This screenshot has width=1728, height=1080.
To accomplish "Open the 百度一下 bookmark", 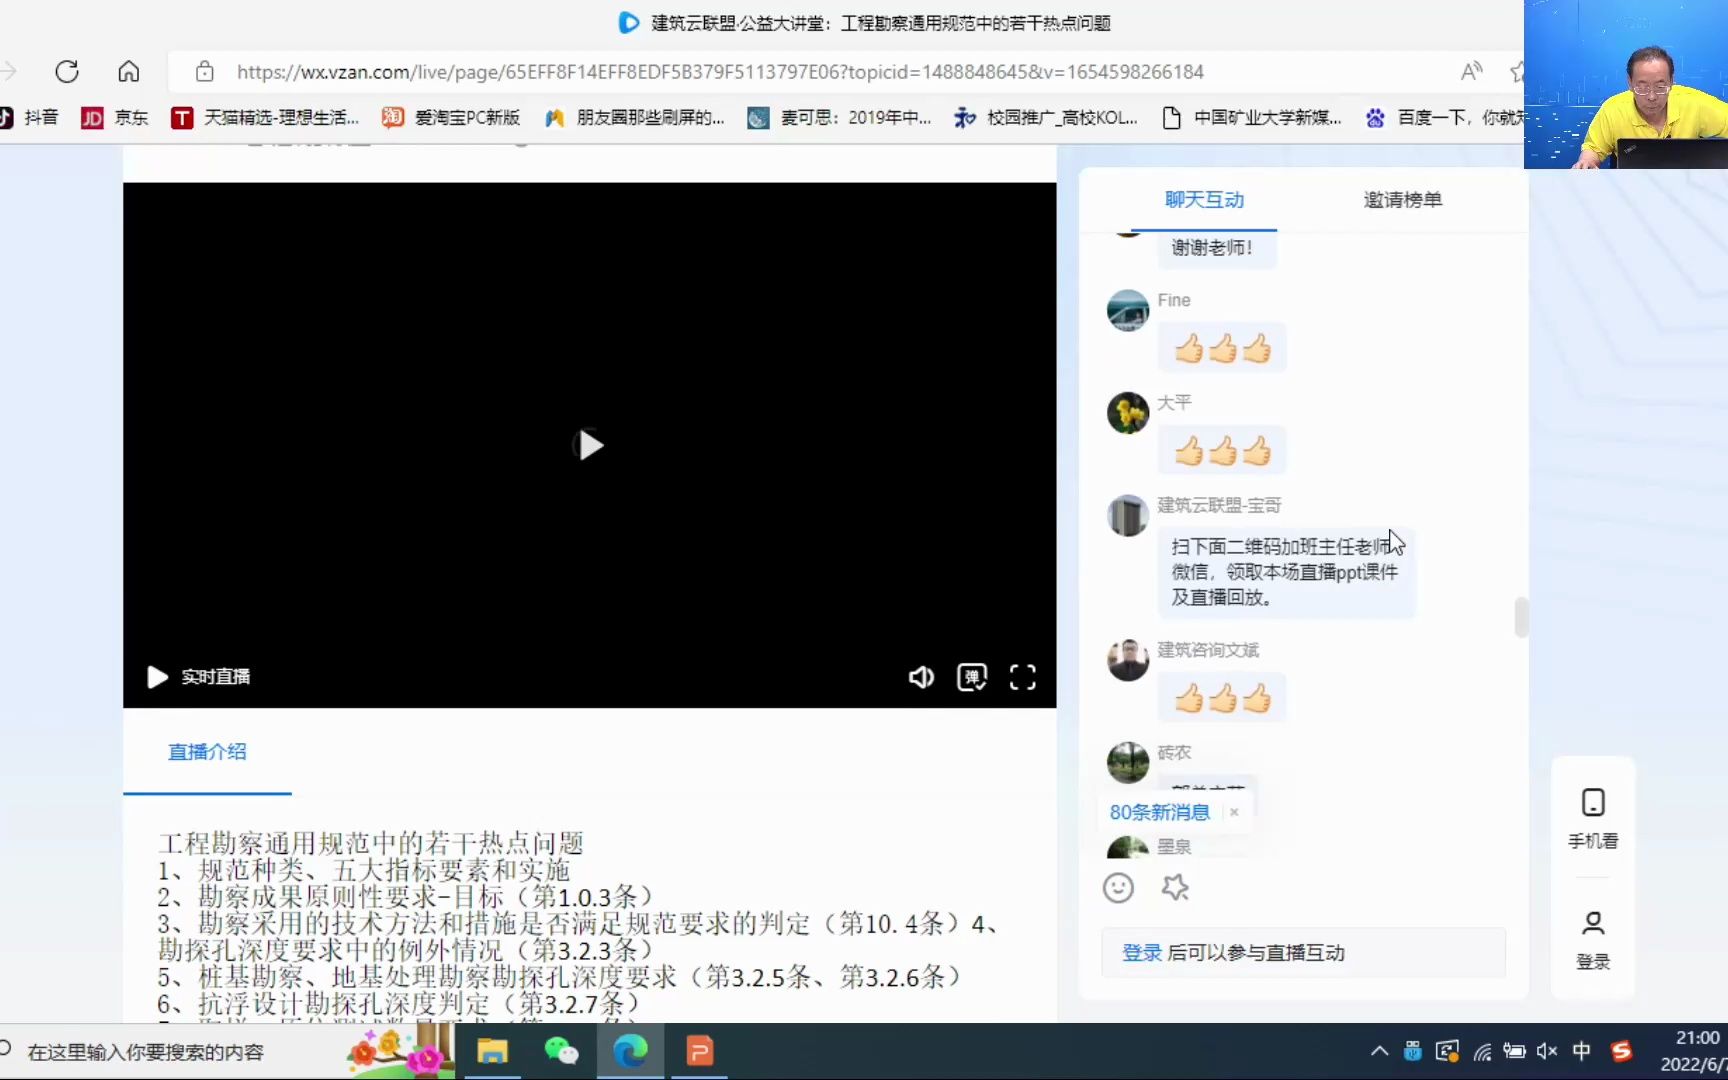I will (x=1445, y=118).
